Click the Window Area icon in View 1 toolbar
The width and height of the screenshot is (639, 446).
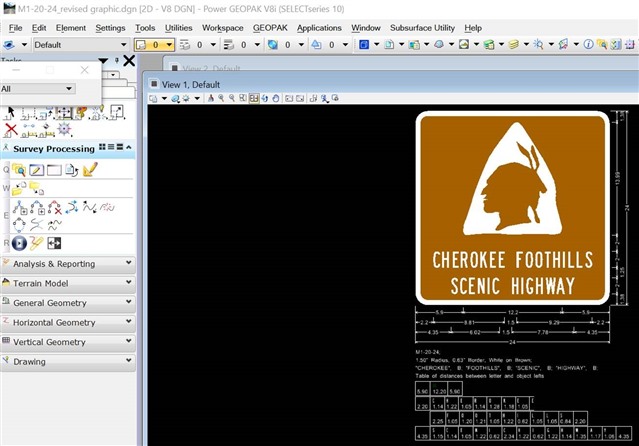(x=243, y=98)
